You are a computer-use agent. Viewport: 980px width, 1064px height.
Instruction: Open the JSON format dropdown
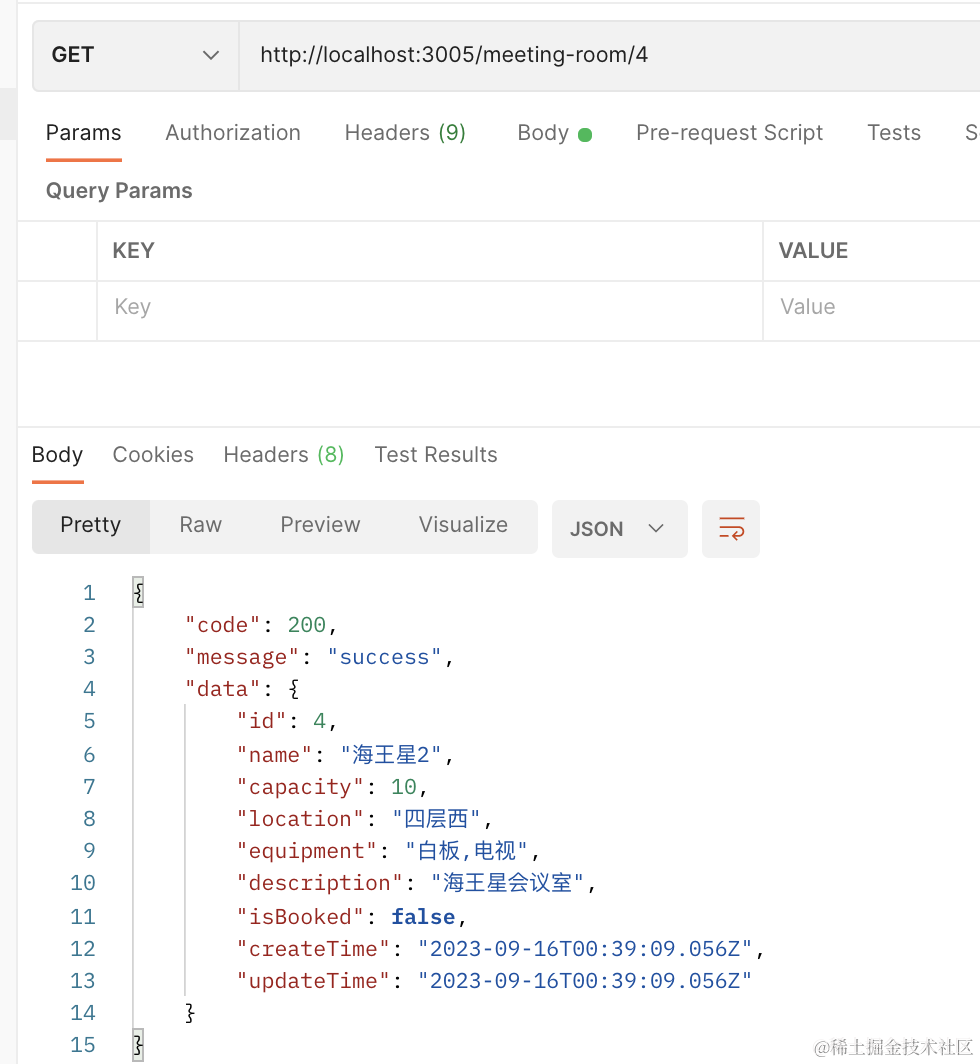coord(619,529)
